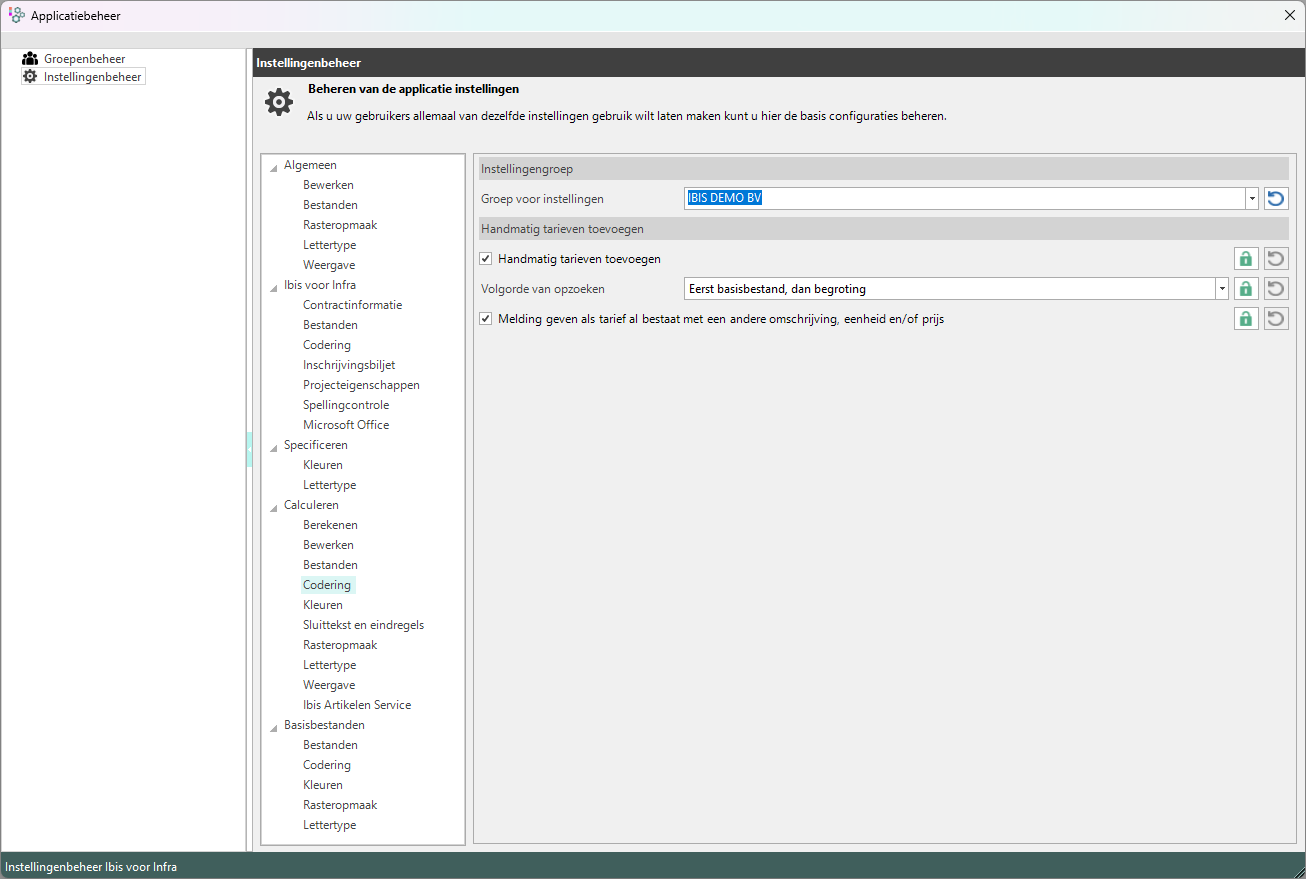Reset the Handmatig tarieven toevoegen setting
1306x879 pixels.
(1275, 259)
